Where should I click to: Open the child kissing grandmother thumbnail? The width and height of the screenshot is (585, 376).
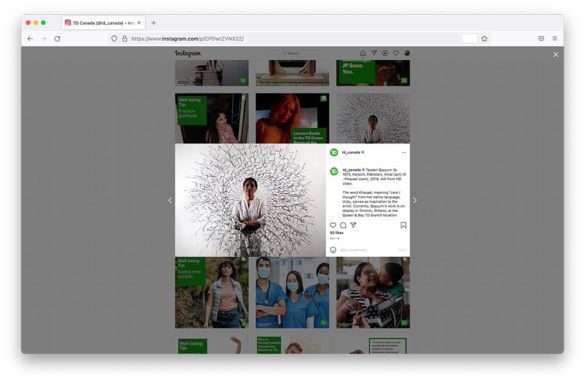click(373, 292)
